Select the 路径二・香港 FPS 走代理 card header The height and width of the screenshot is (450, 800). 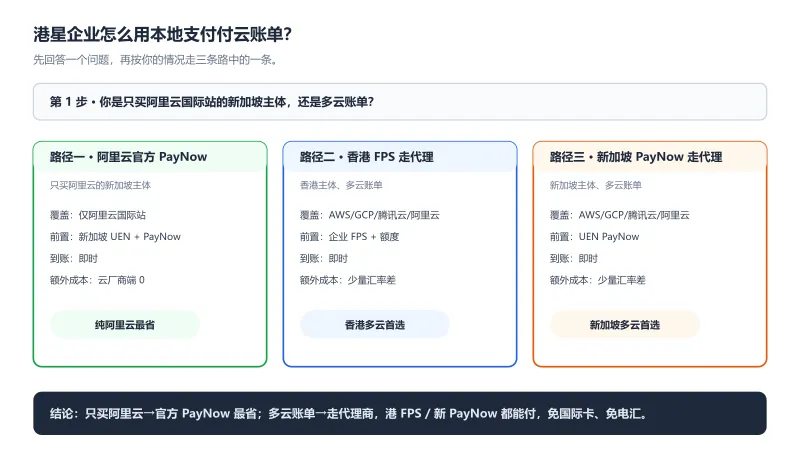coord(400,157)
